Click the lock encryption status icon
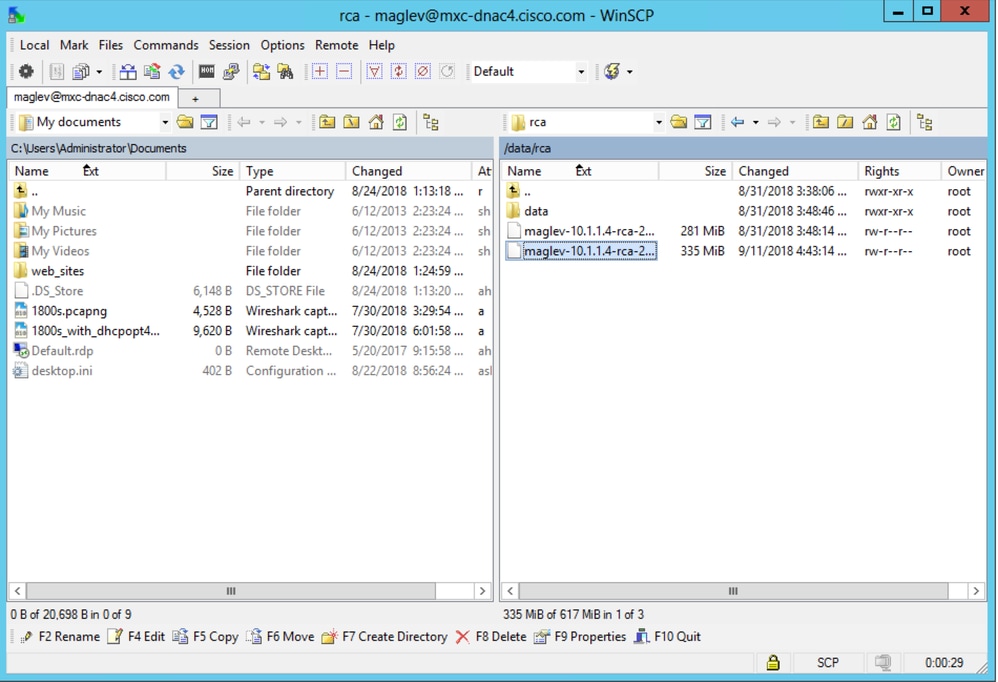The width and height of the screenshot is (998, 682). click(x=773, y=663)
